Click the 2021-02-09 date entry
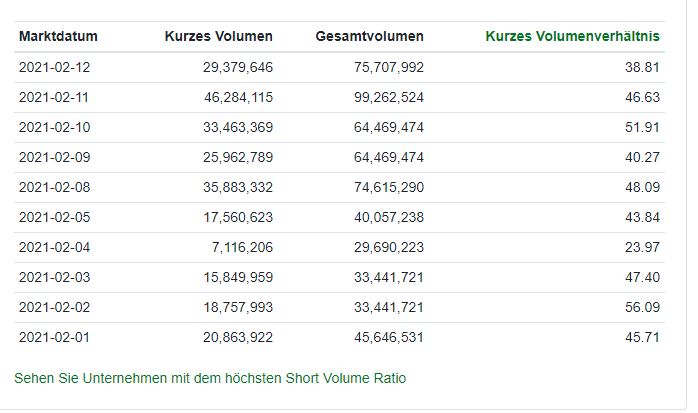This screenshot has width=698, height=413. [x=54, y=157]
